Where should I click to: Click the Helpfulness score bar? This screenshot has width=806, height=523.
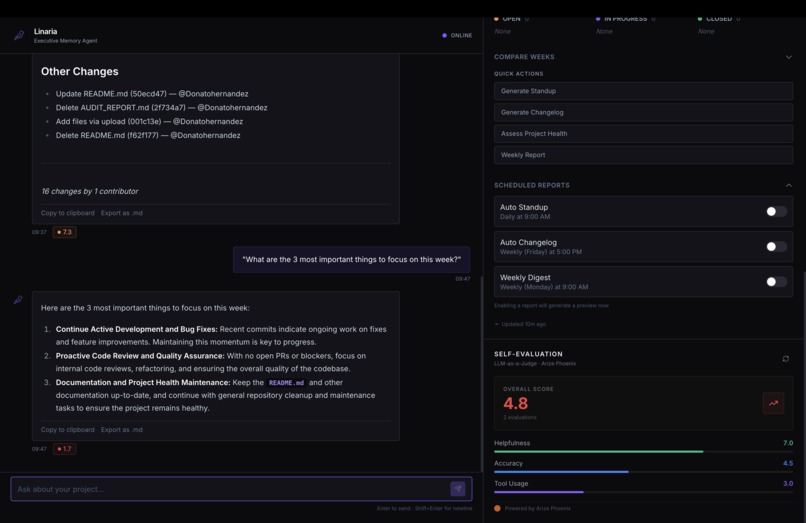point(643,452)
